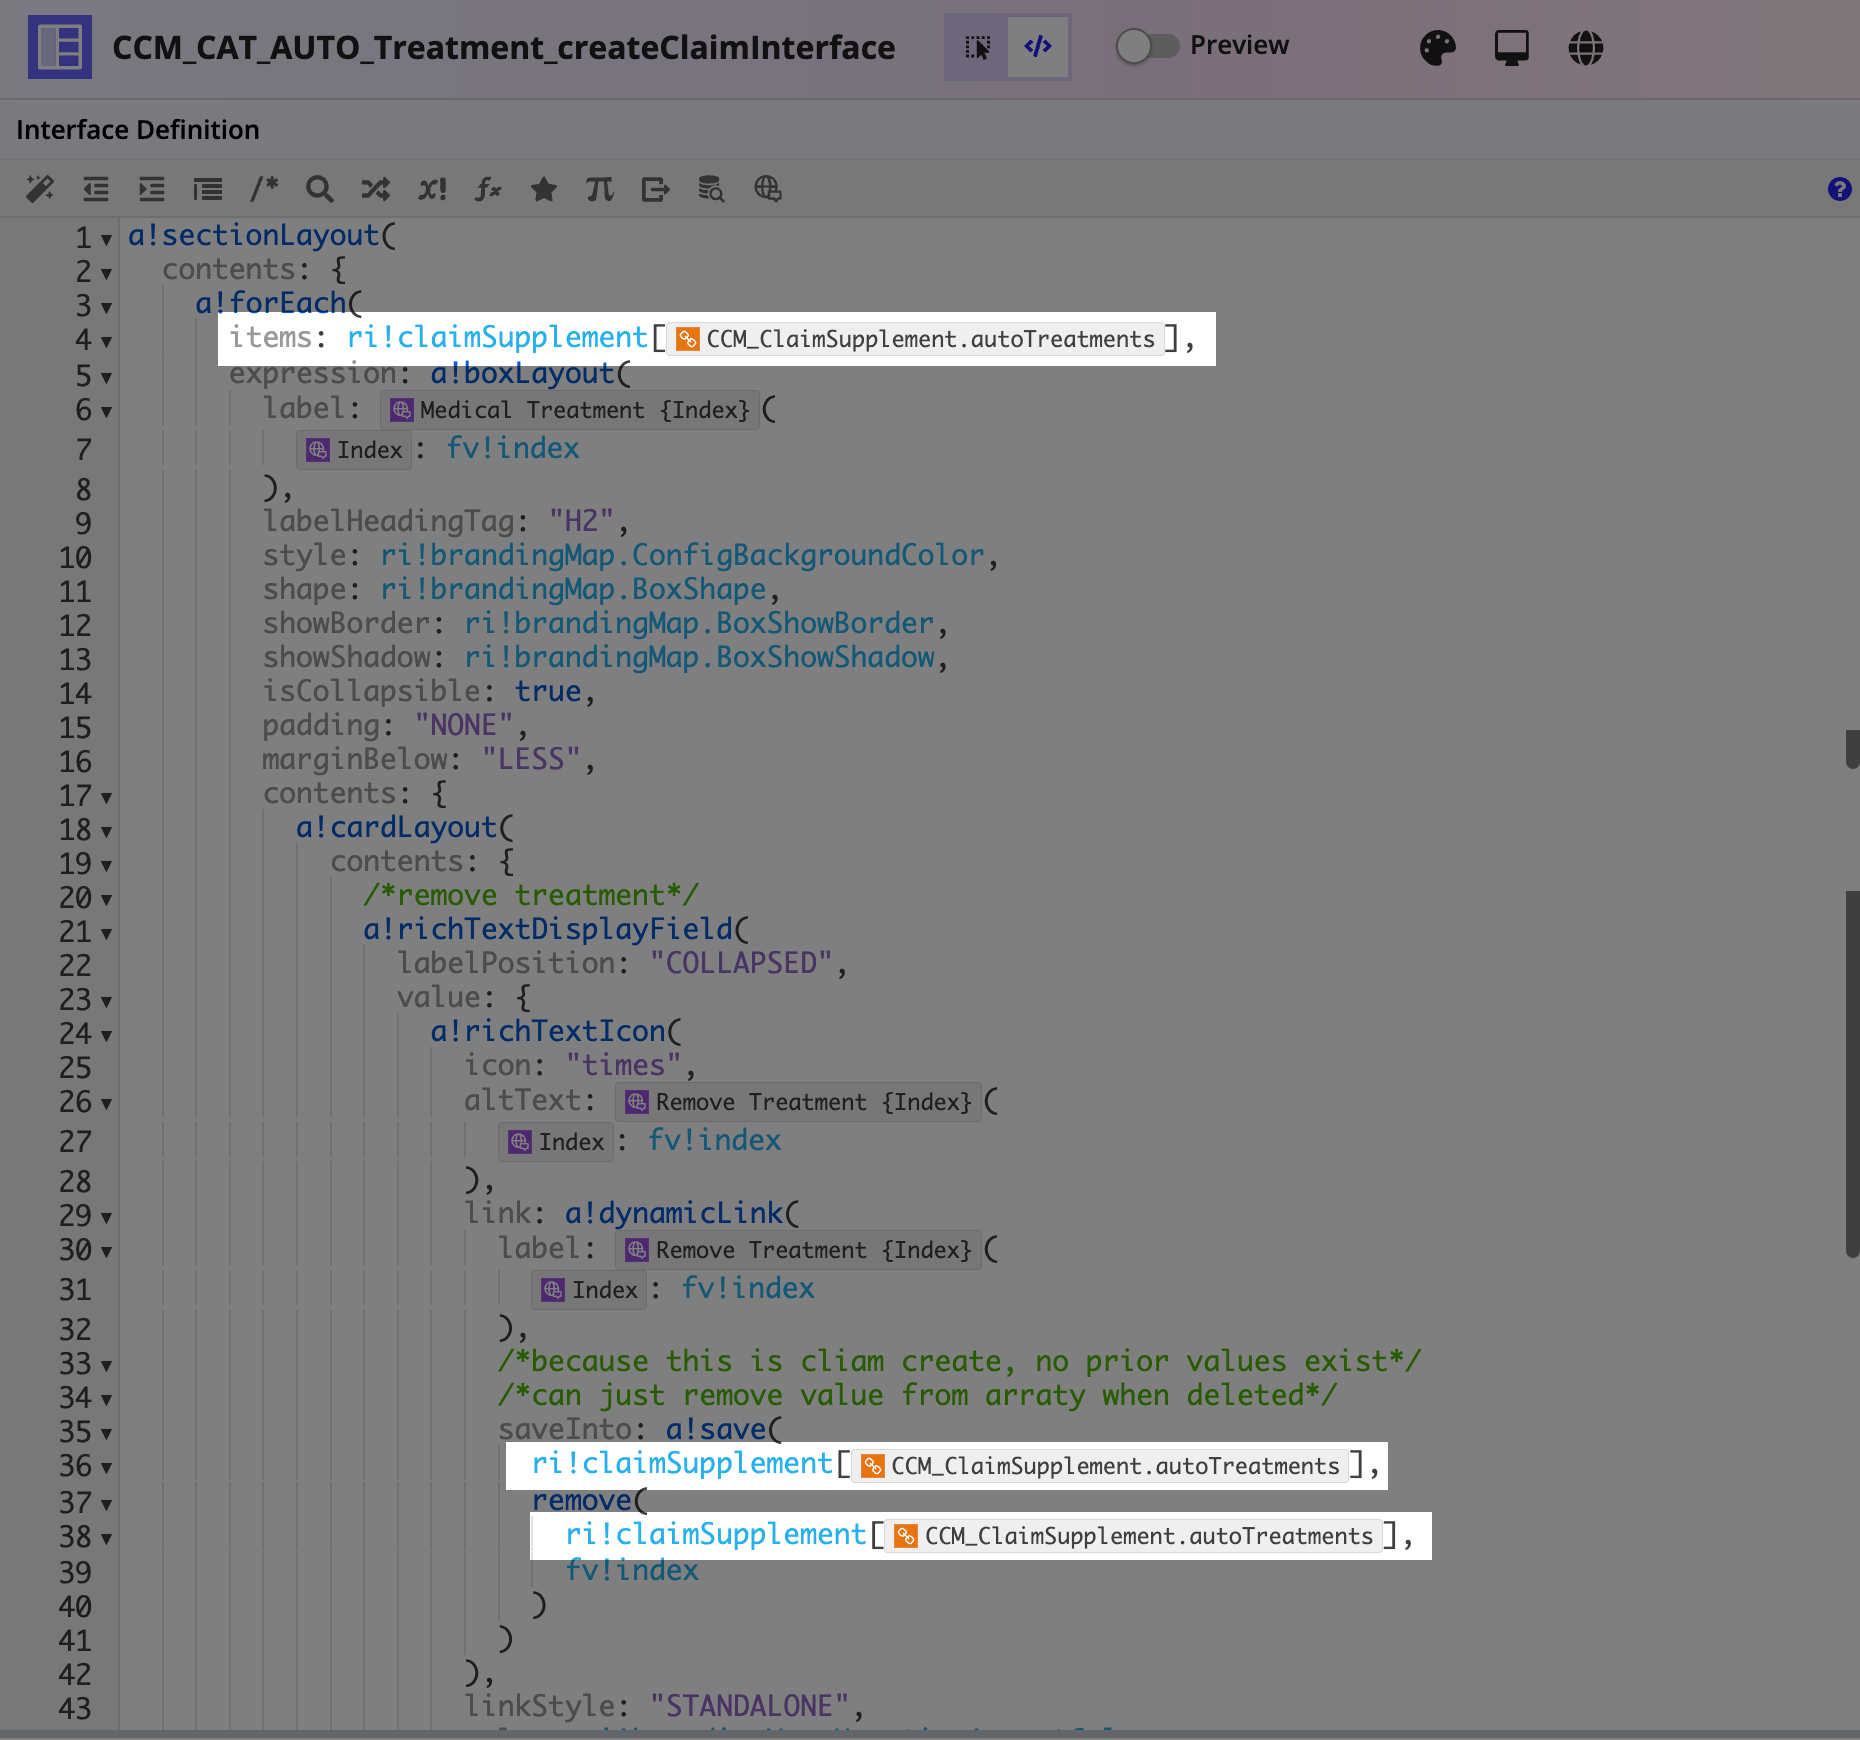Click ri!brandingMap.BoxShowShadow on line 13

[699, 657]
